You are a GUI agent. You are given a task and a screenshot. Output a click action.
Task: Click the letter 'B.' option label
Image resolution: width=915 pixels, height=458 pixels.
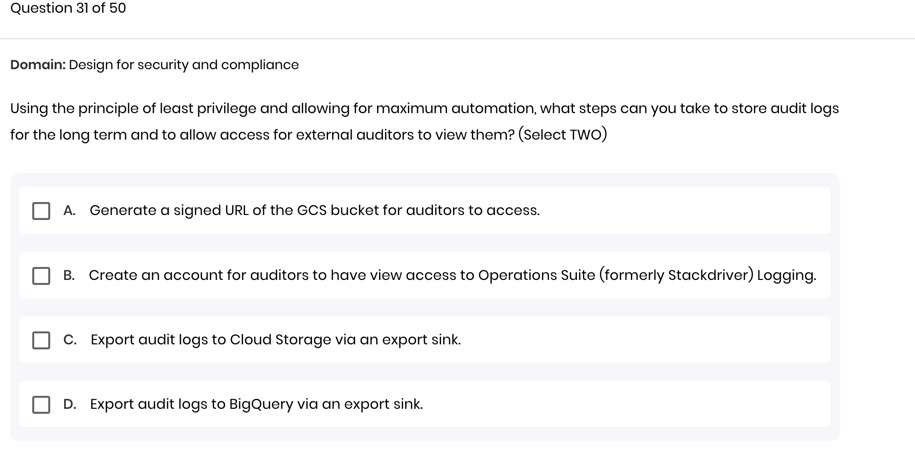point(69,275)
